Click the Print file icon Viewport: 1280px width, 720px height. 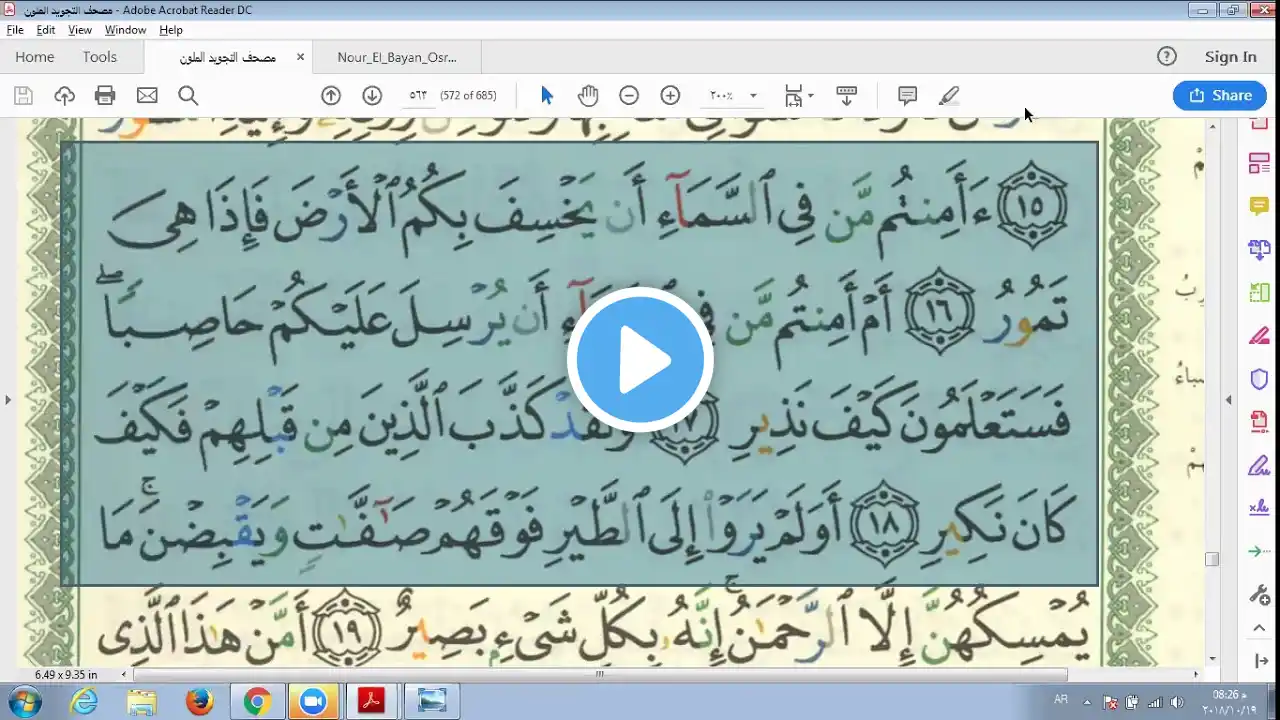[105, 96]
